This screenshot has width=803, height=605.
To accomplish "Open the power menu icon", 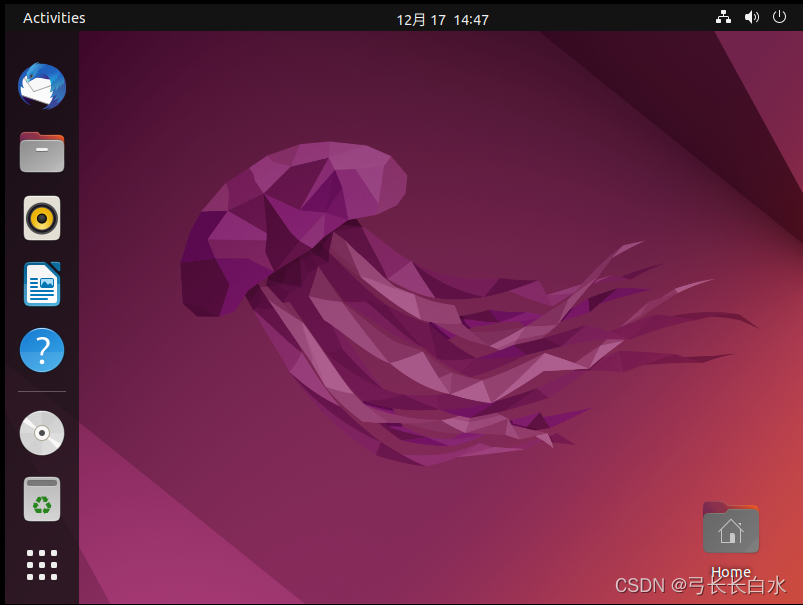I will [779, 17].
